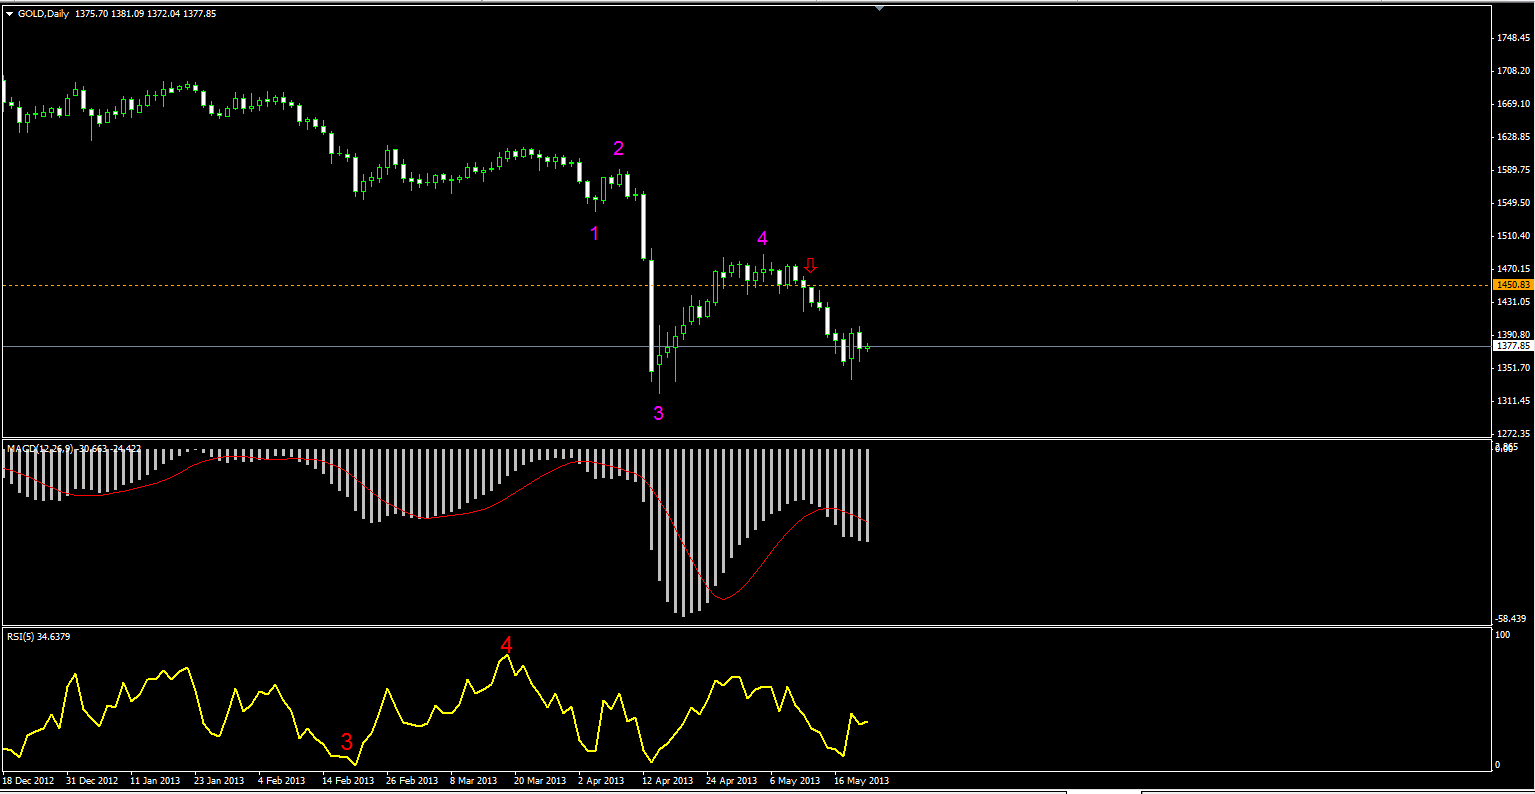The width and height of the screenshot is (1535, 794).
Task: Click the 12 Apr 2013 date label
Action: pyautogui.click(x=668, y=780)
